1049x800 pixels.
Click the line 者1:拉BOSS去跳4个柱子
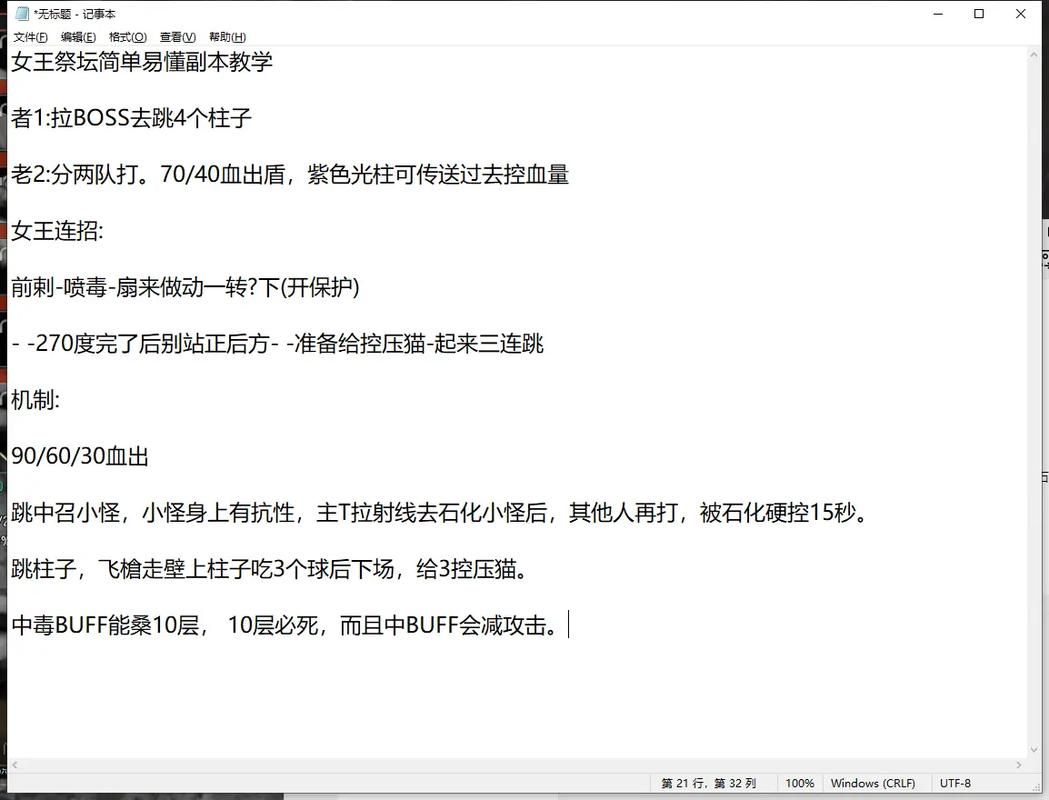[131, 118]
